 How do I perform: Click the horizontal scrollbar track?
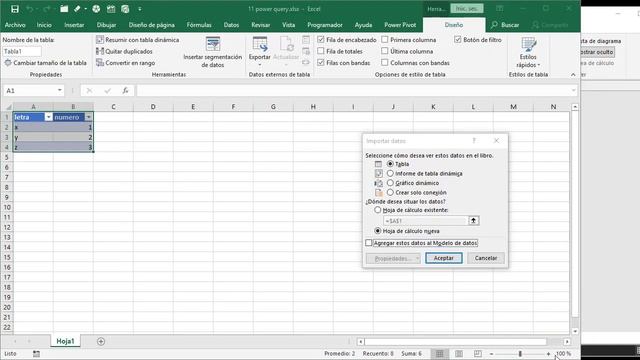point(455,341)
